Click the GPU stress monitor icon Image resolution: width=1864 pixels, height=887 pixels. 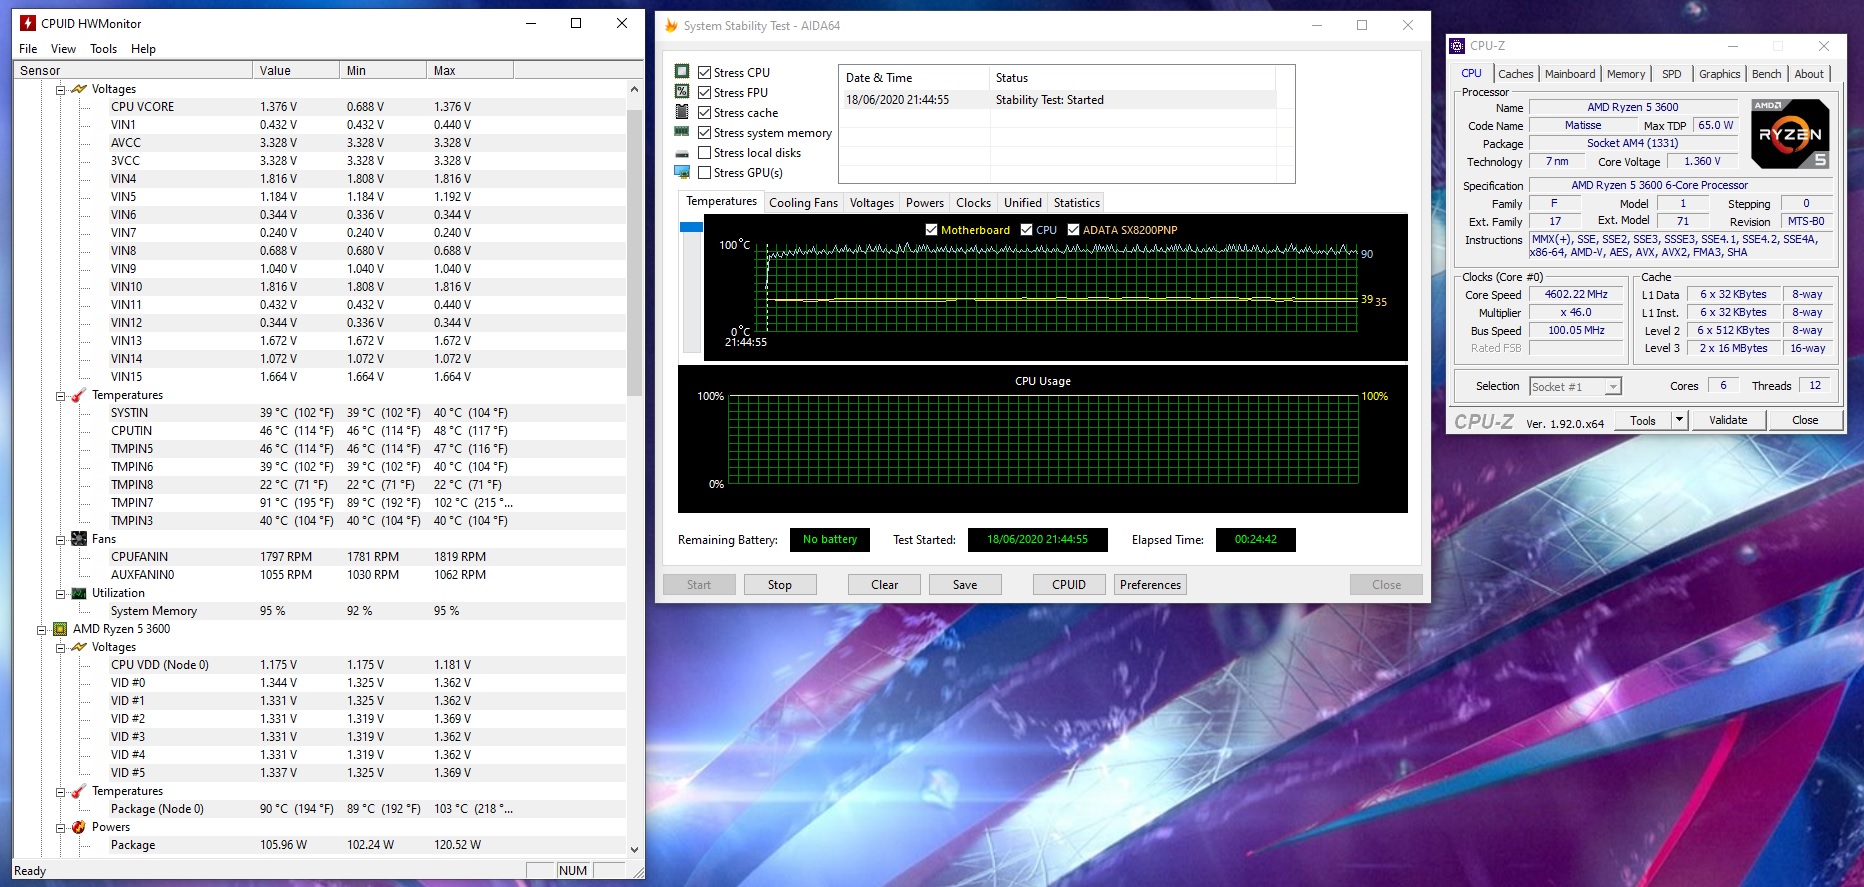click(x=682, y=172)
